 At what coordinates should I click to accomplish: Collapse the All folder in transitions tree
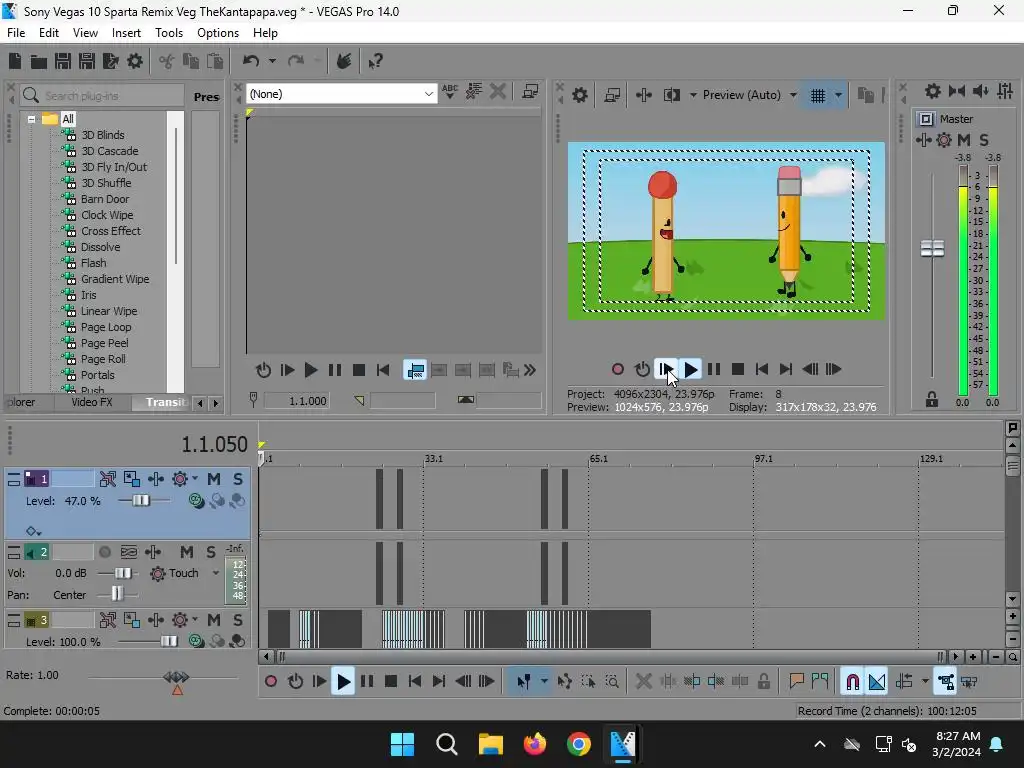tap(31, 120)
